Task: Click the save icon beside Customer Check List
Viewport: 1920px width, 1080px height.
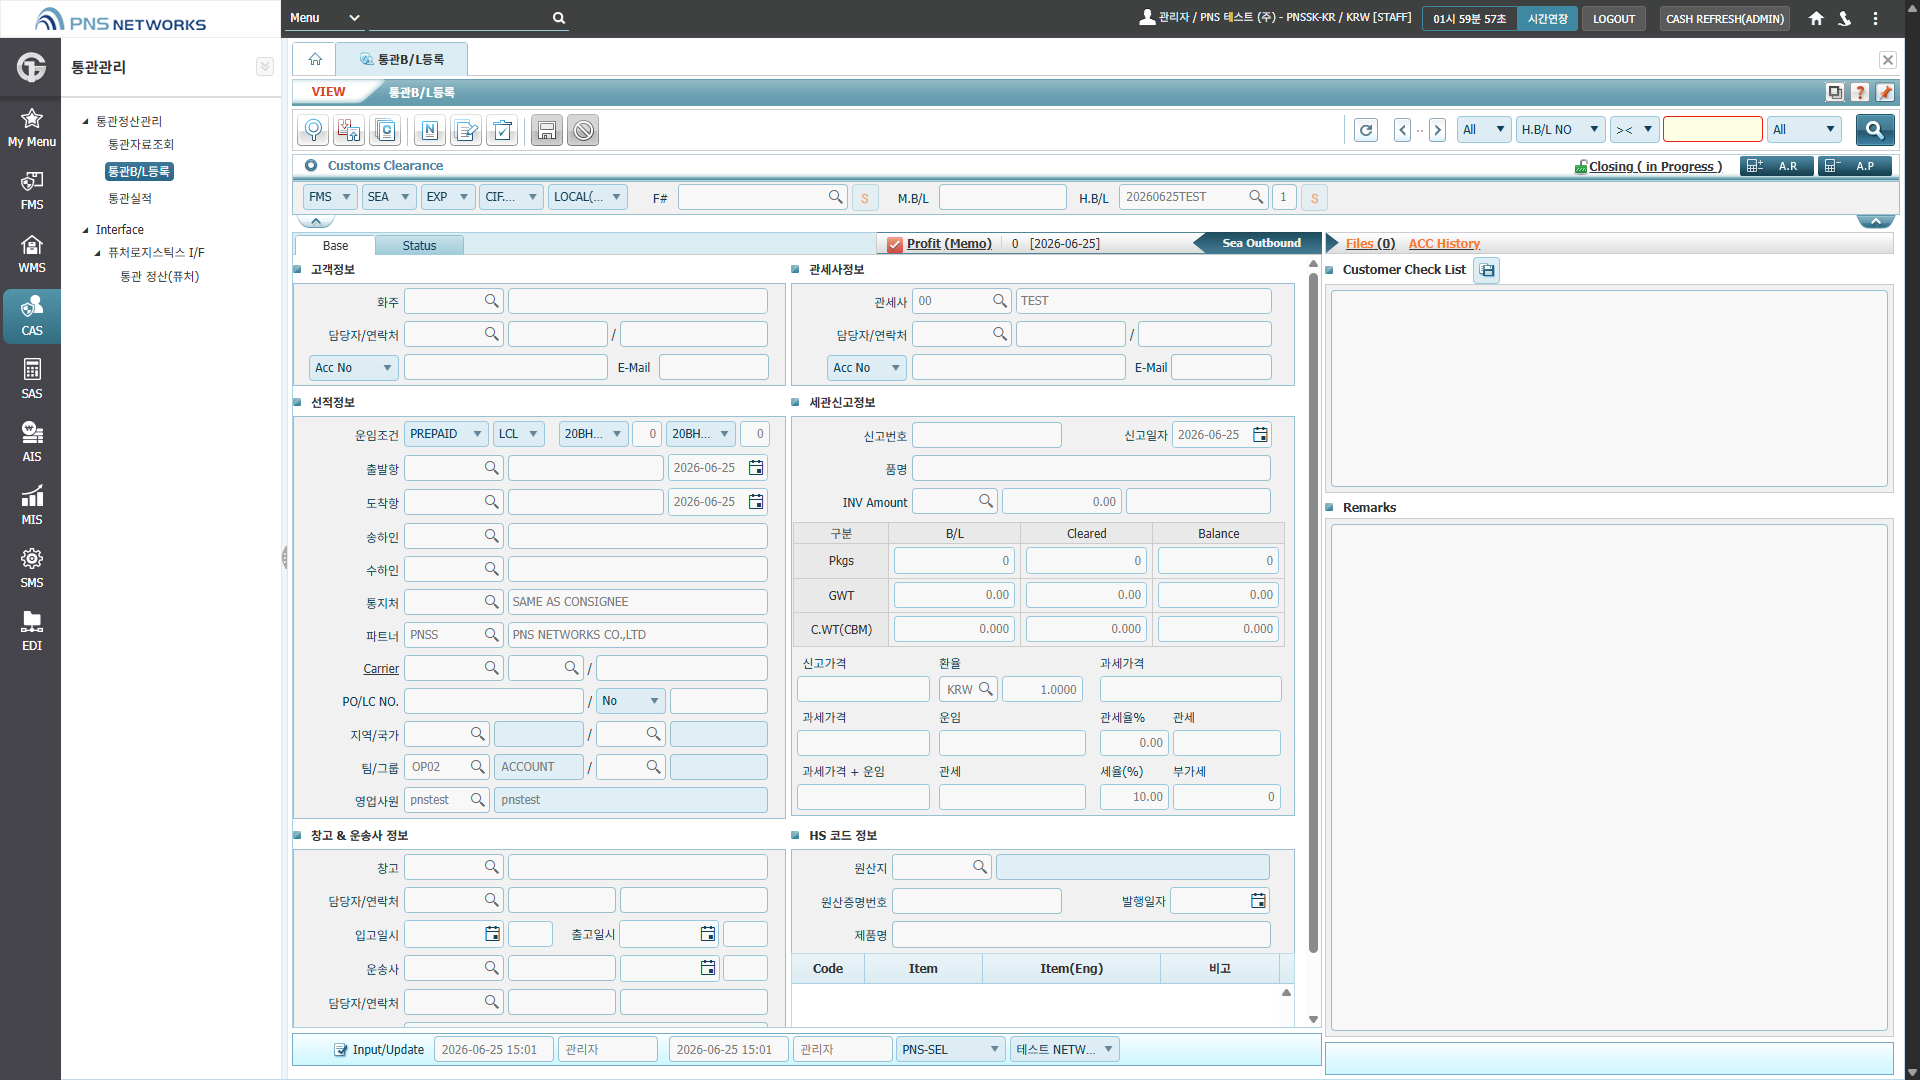Action: (1487, 270)
